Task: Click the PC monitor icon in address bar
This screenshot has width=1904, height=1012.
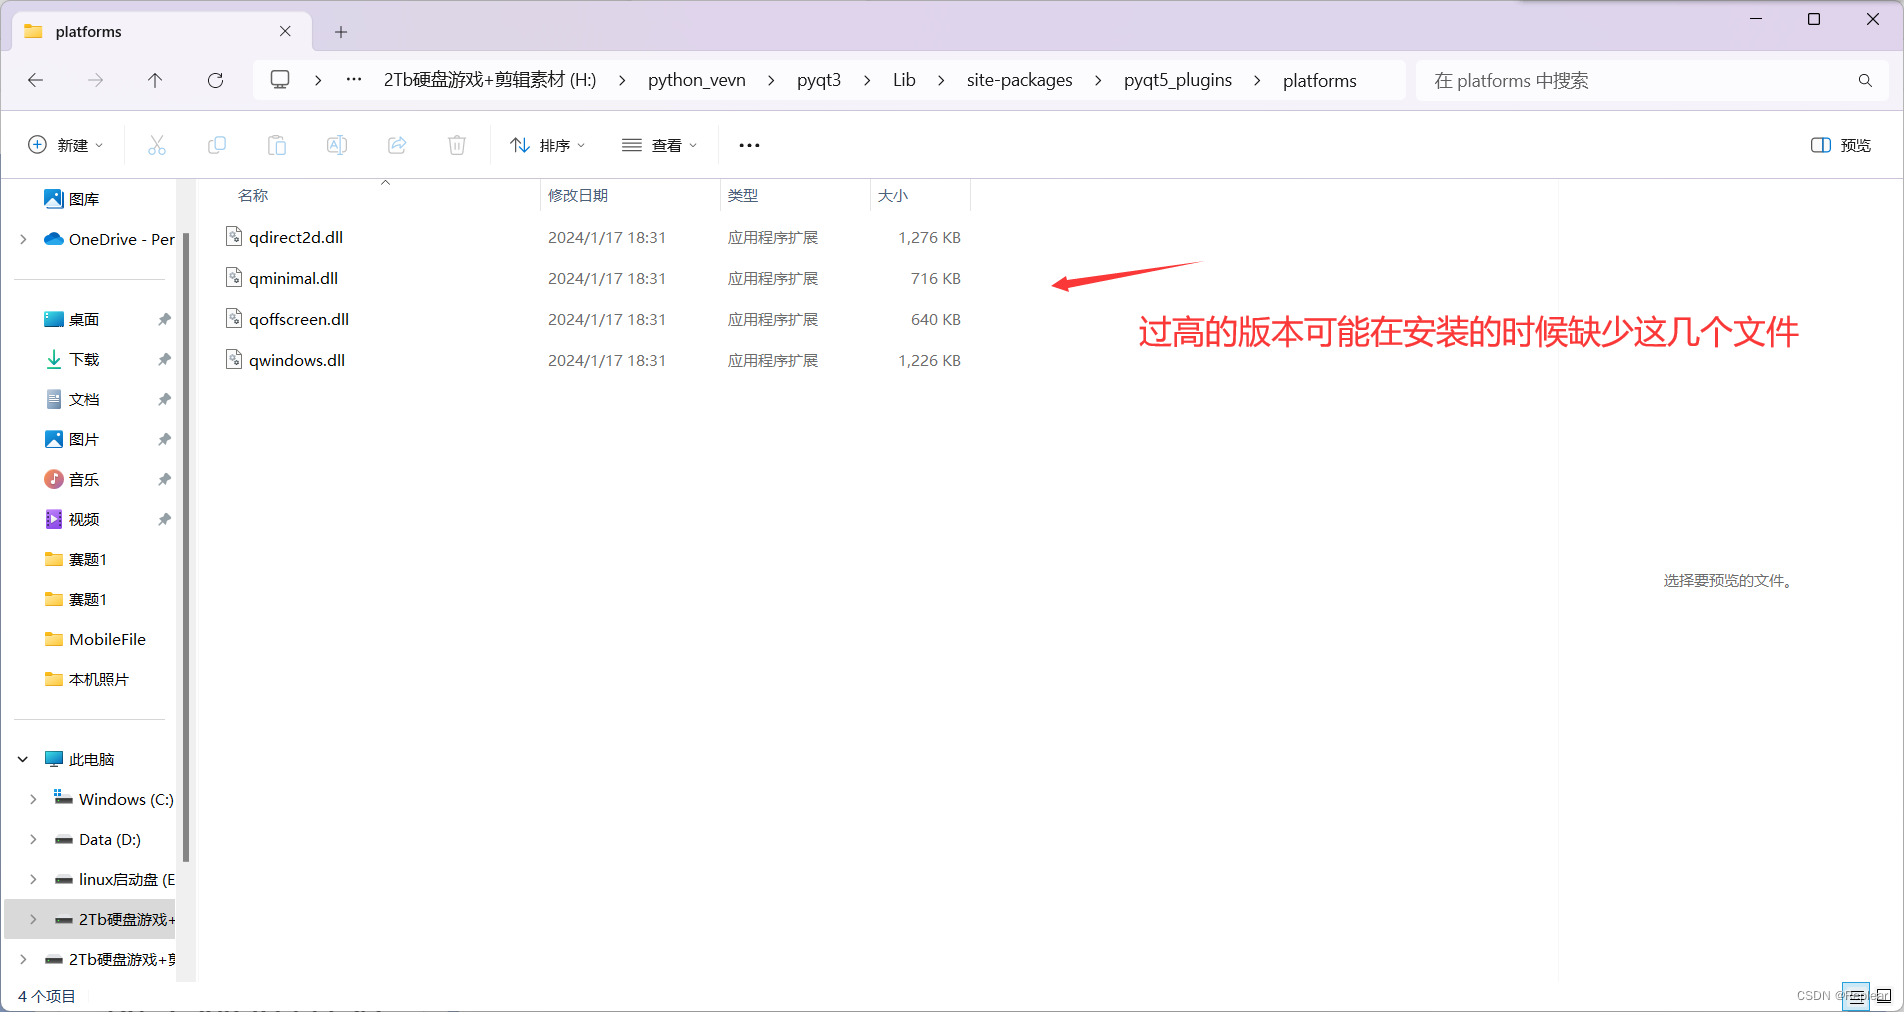Action: pyautogui.click(x=280, y=80)
